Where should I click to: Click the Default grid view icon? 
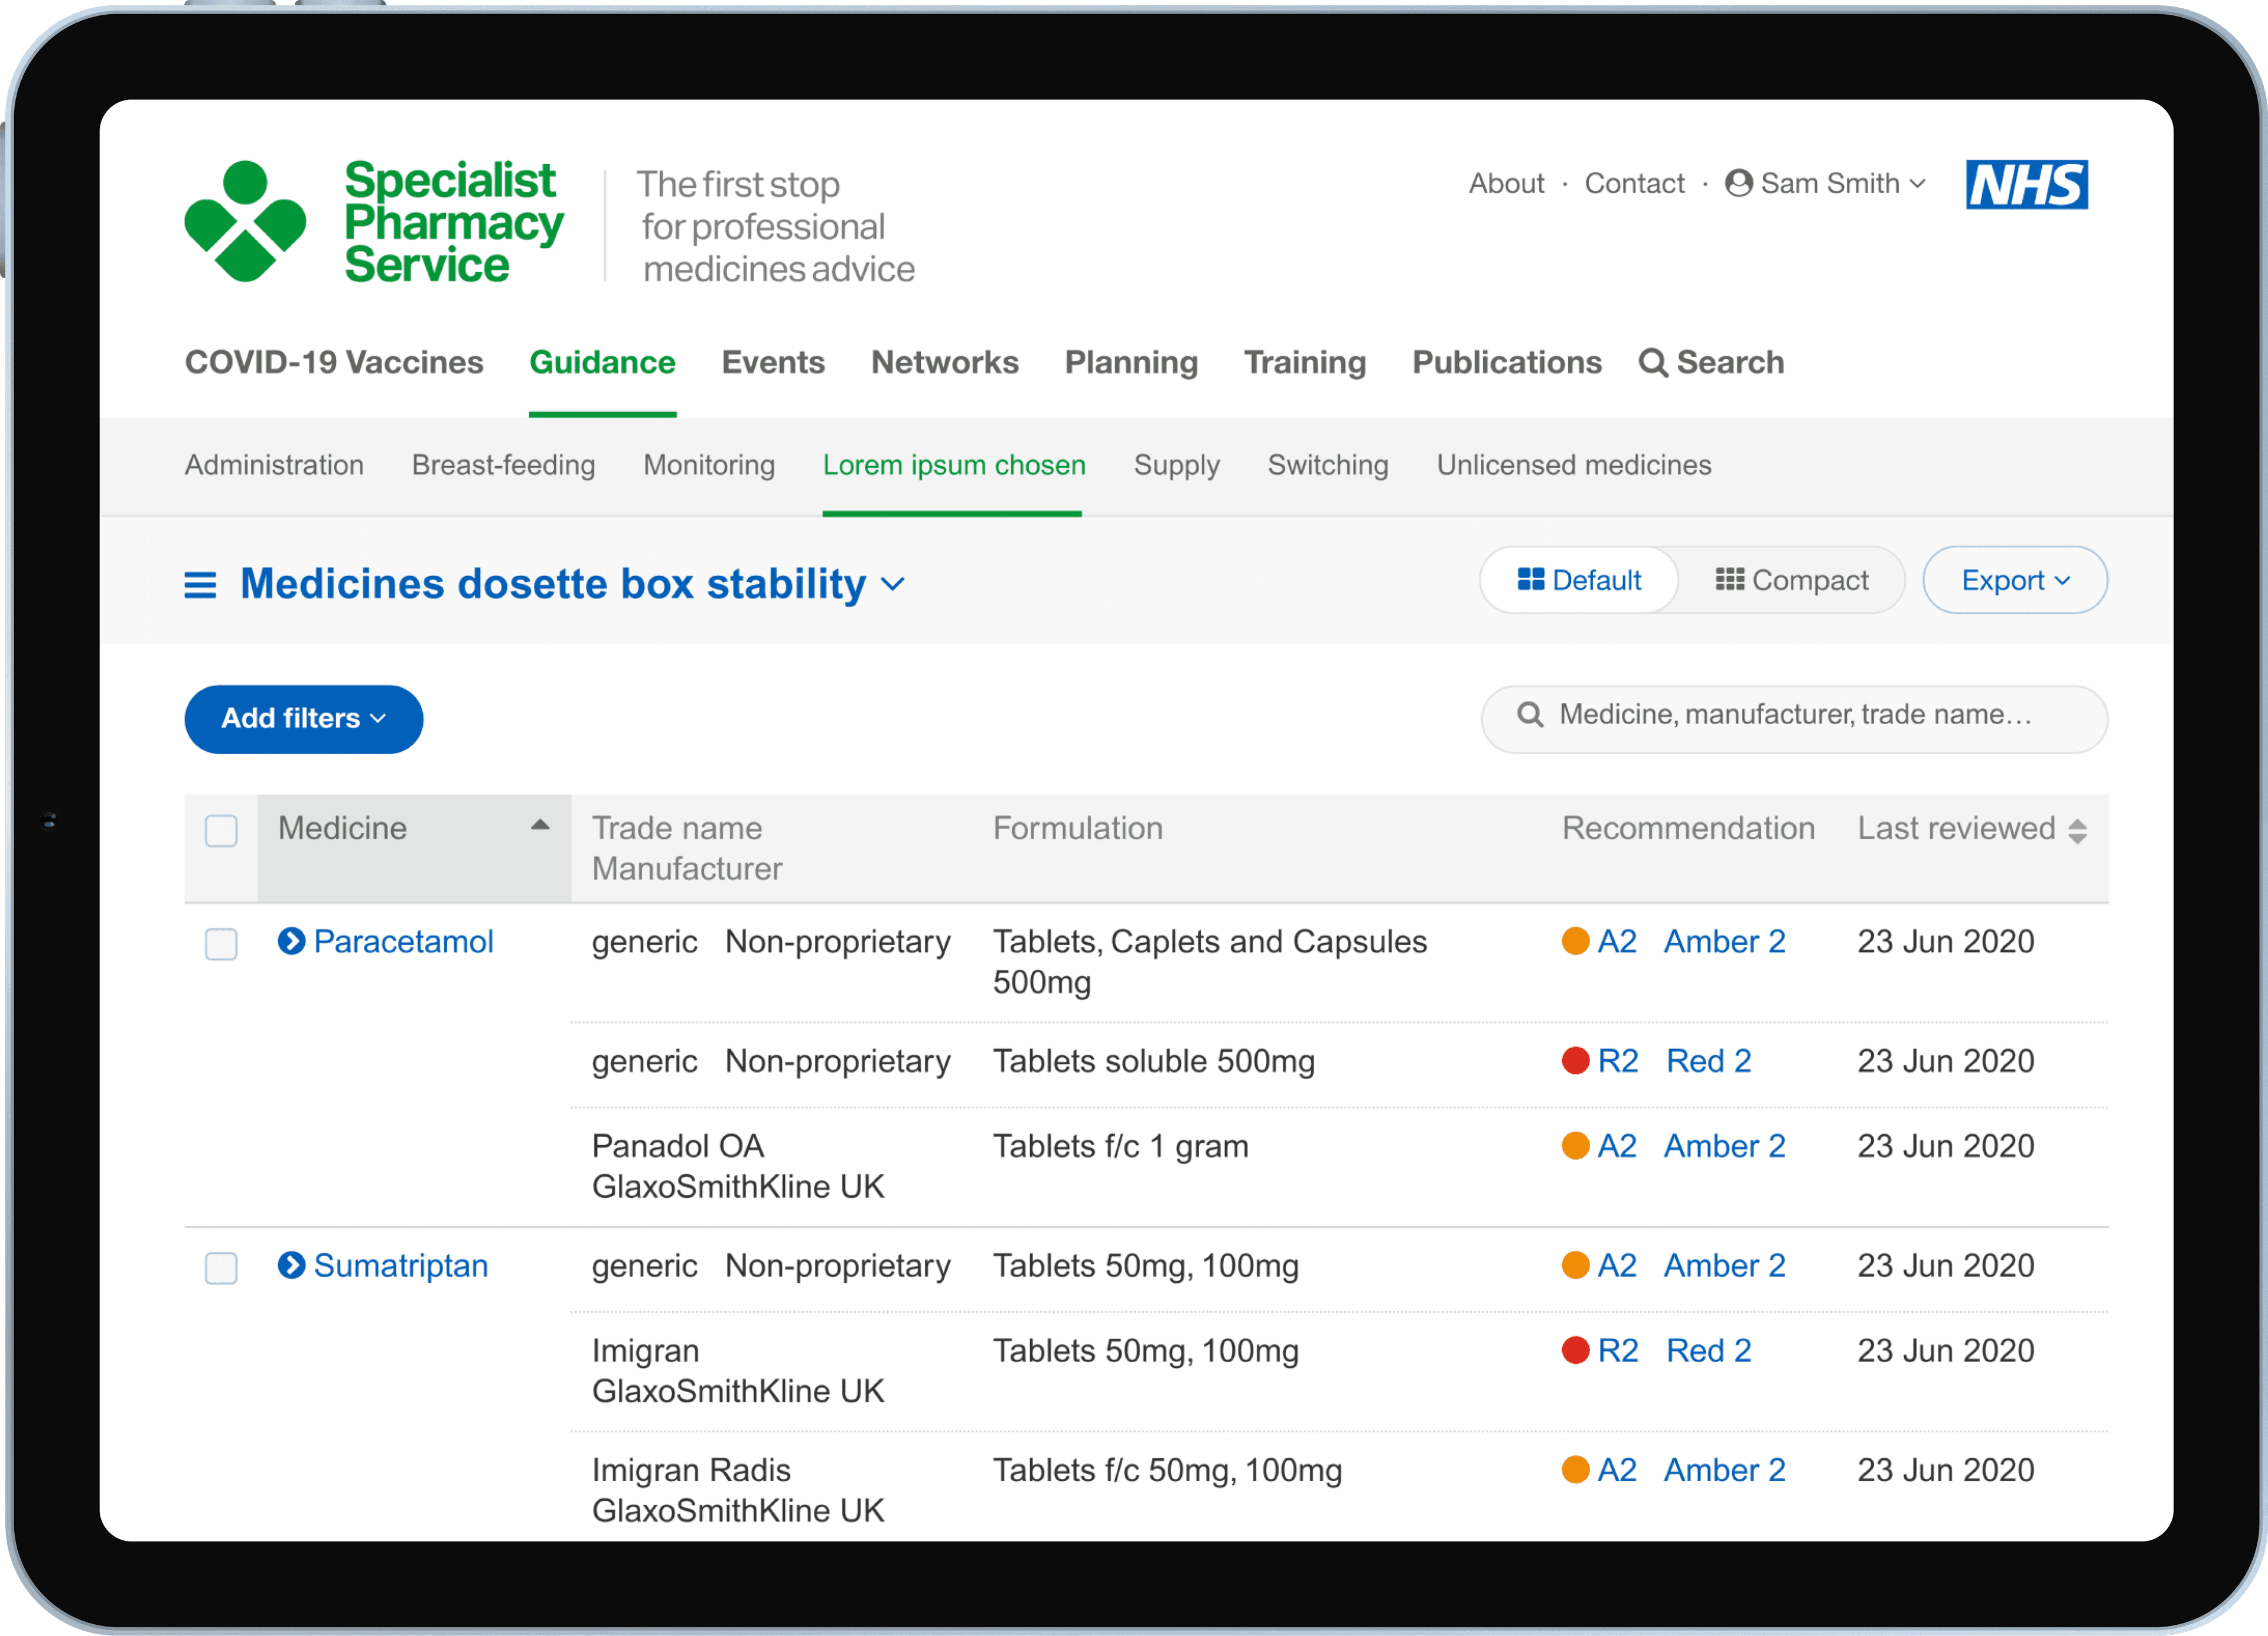tap(1530, 579)
